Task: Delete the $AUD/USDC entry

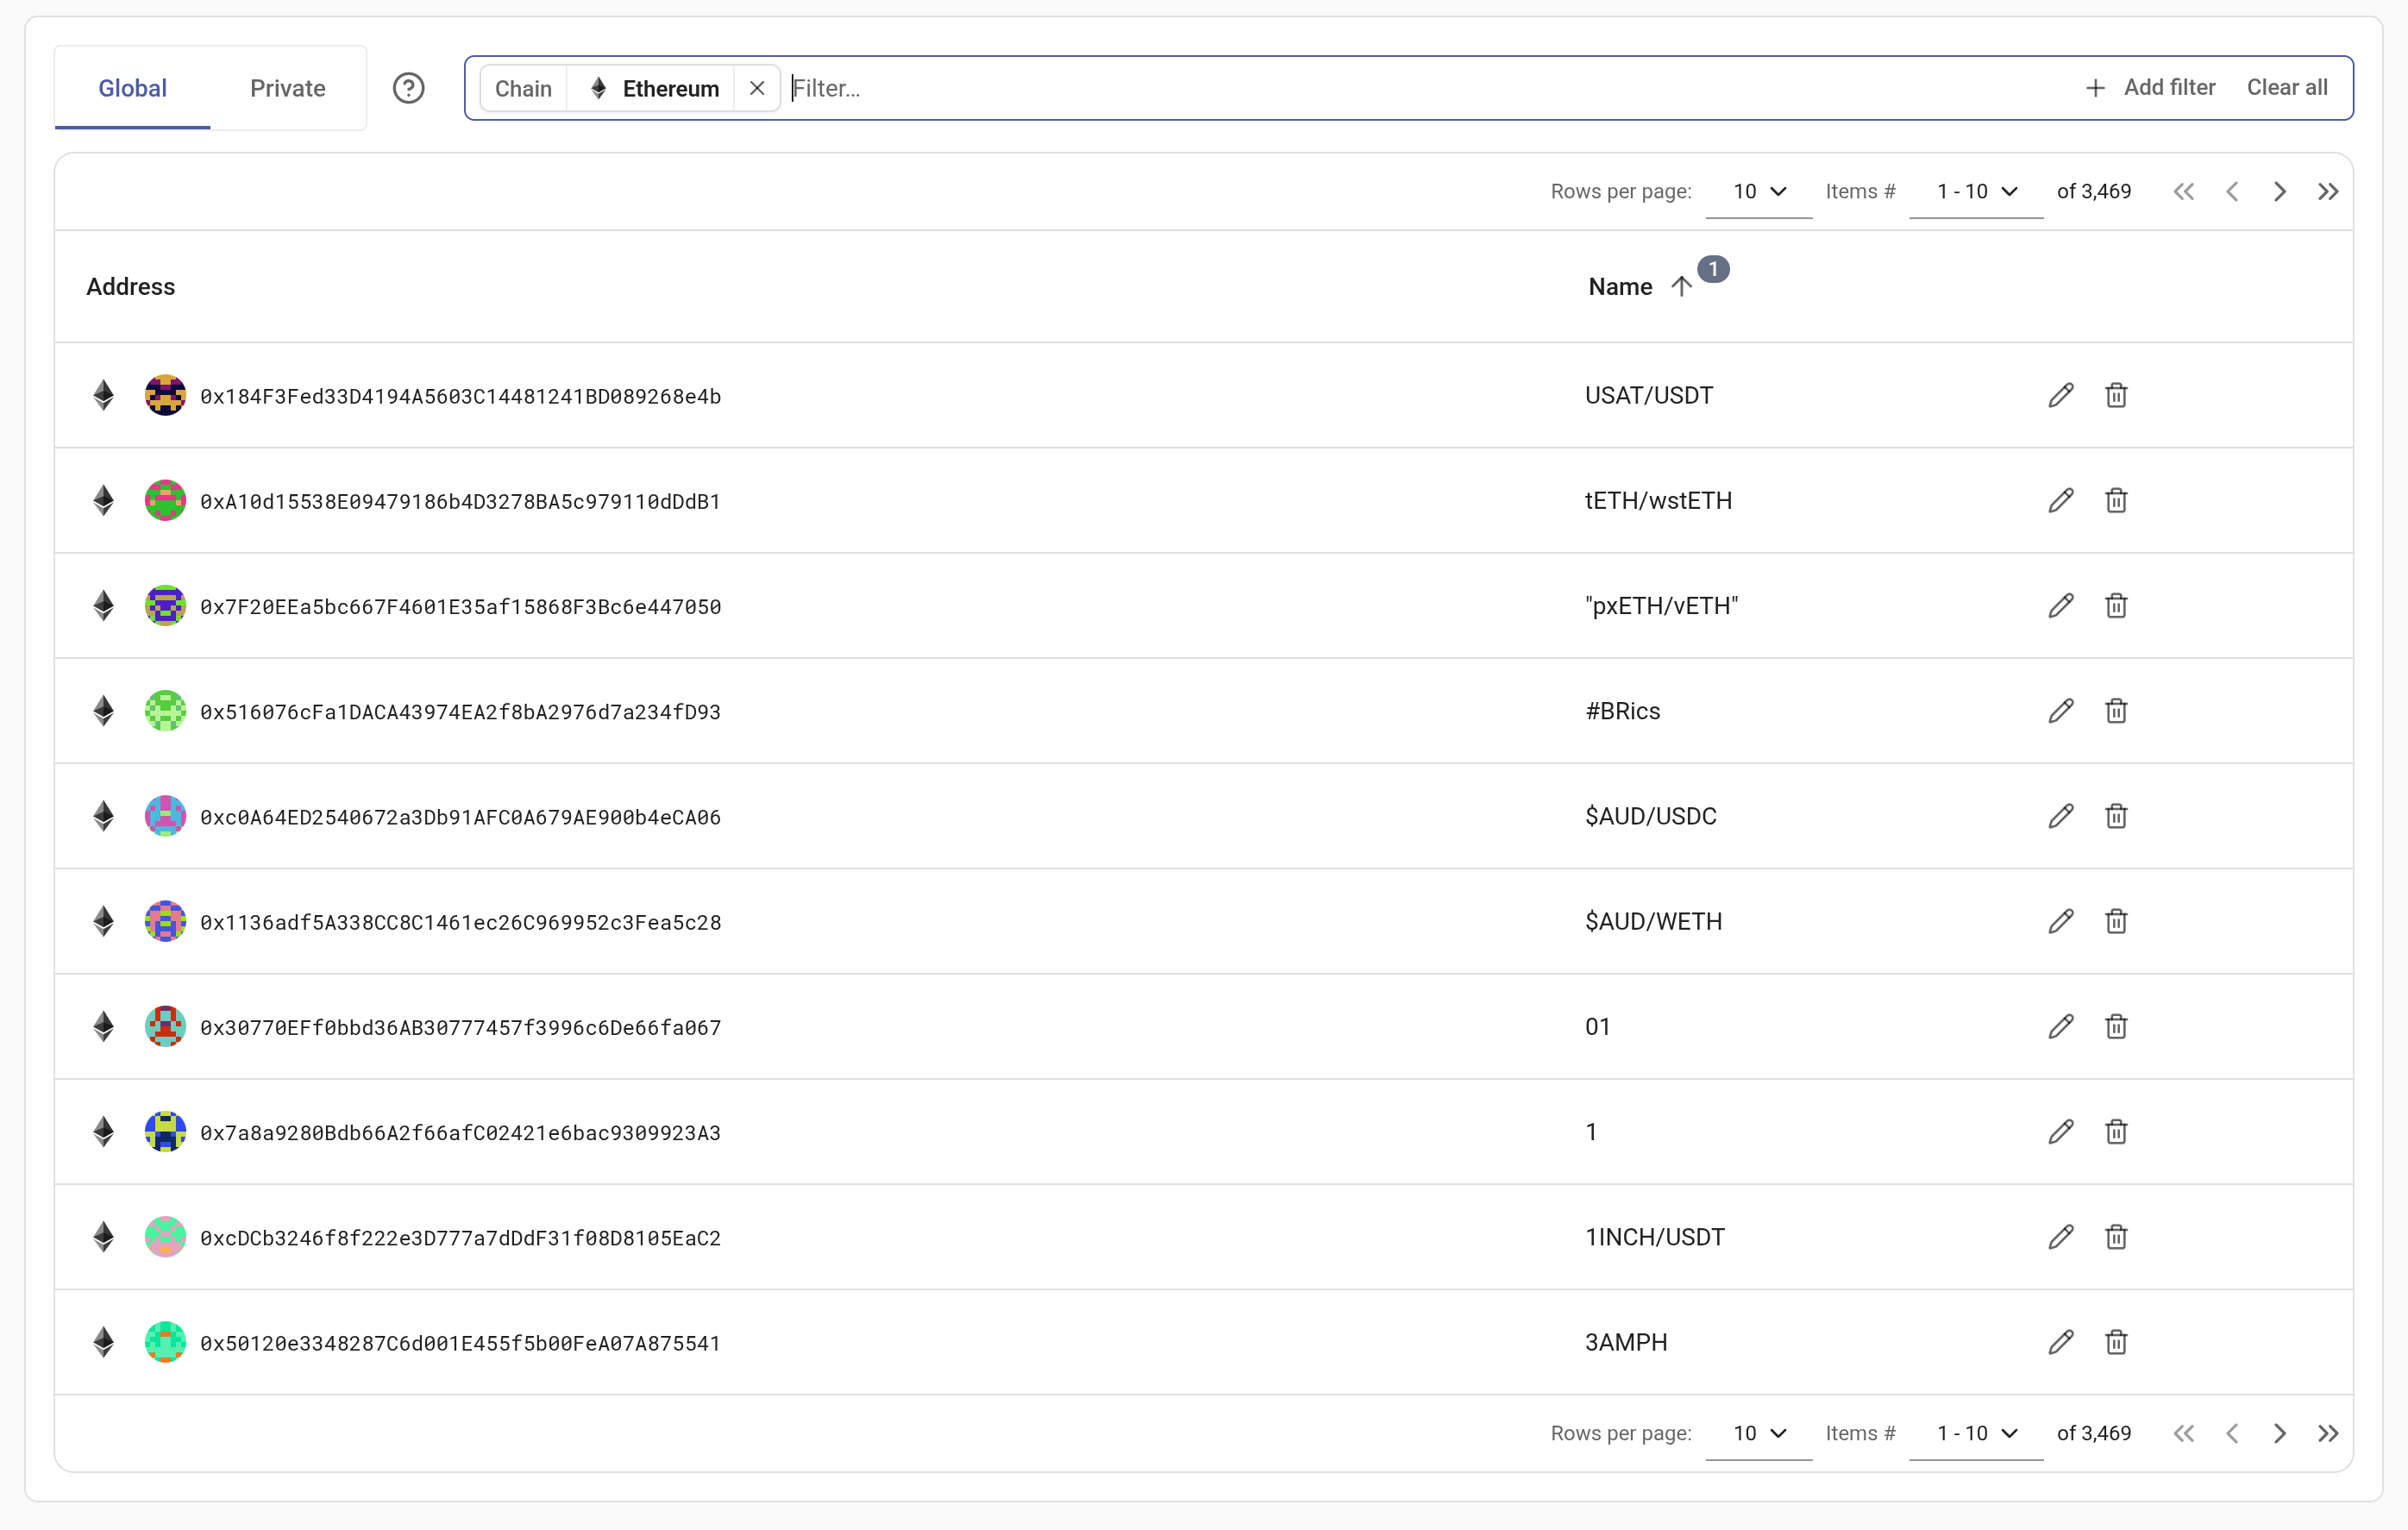Action: tap(2116, 816)
